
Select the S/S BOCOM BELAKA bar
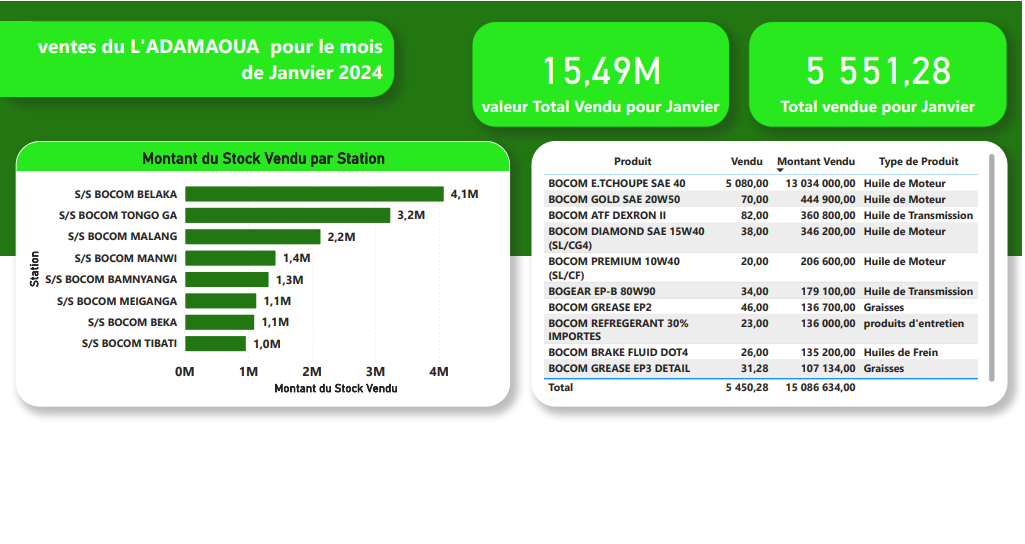(314, 194)
